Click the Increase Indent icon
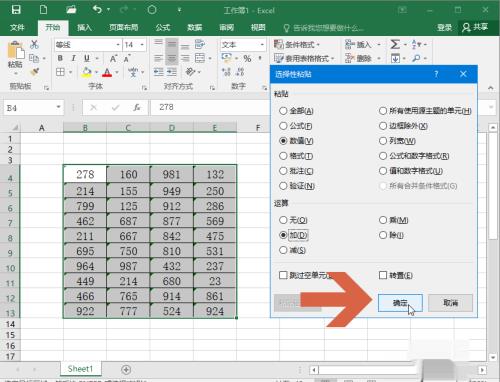 172,72
